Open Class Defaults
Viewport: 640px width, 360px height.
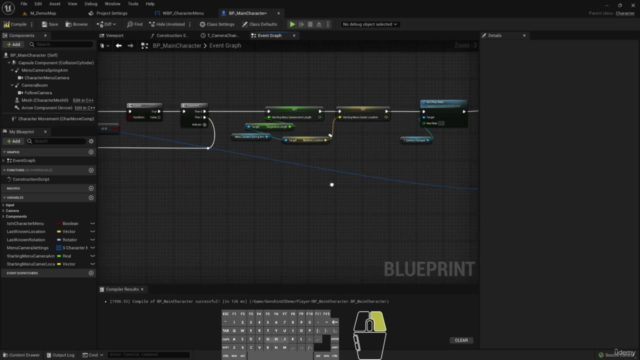[260, 24]
